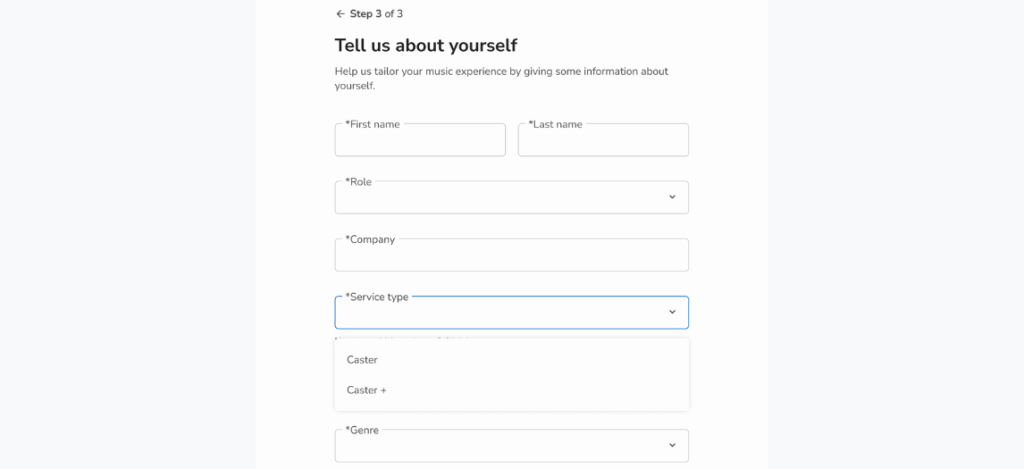This screenshot has height=469, width=1024.
Task: Click the Tell us about yourself heading
Action: [425, 45]
